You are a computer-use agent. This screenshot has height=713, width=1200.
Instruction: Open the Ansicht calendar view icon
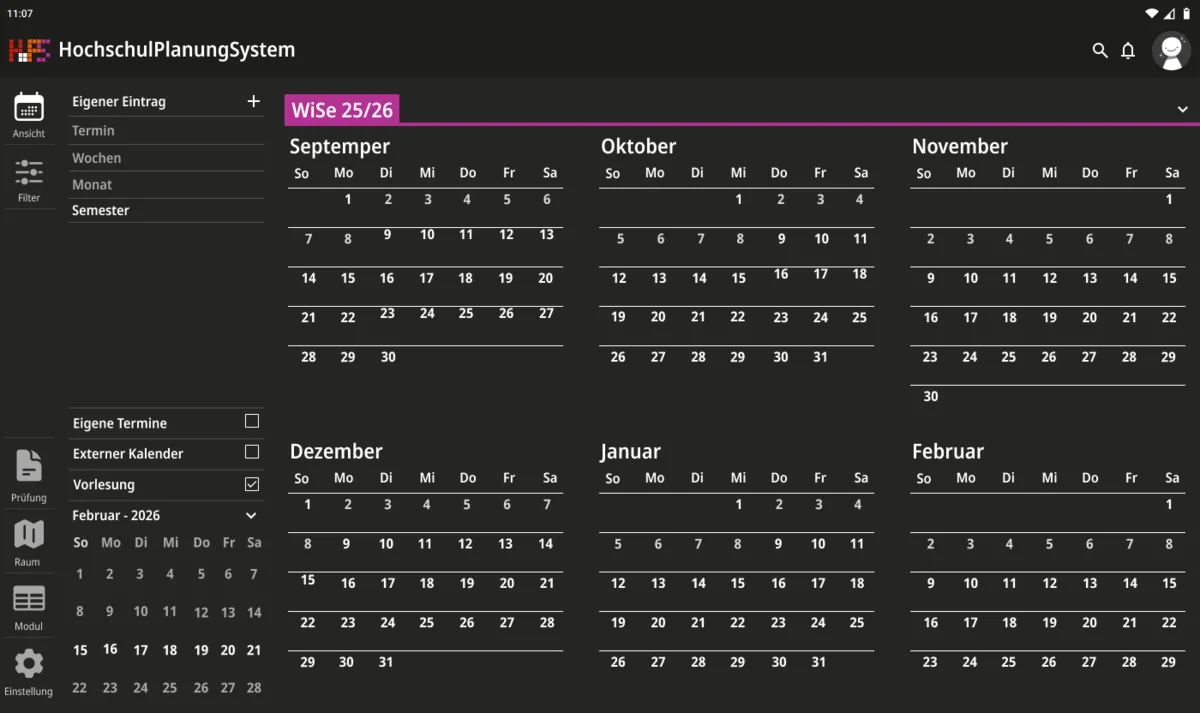pos(29,107)
